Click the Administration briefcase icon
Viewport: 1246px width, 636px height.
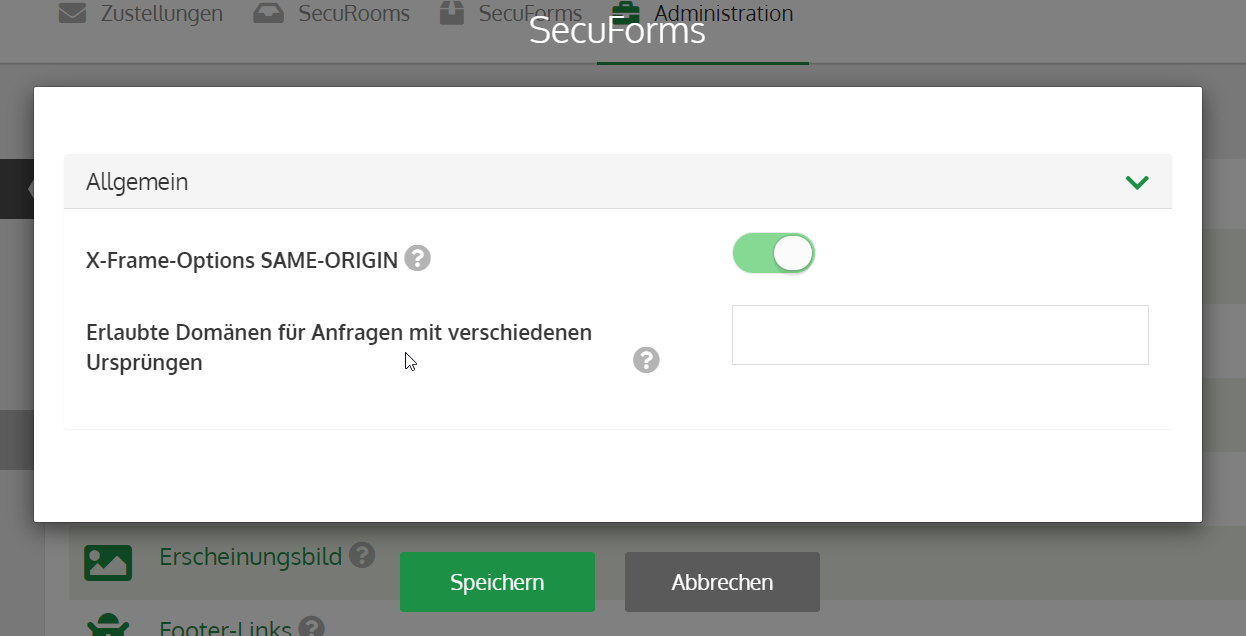(625, 14)
